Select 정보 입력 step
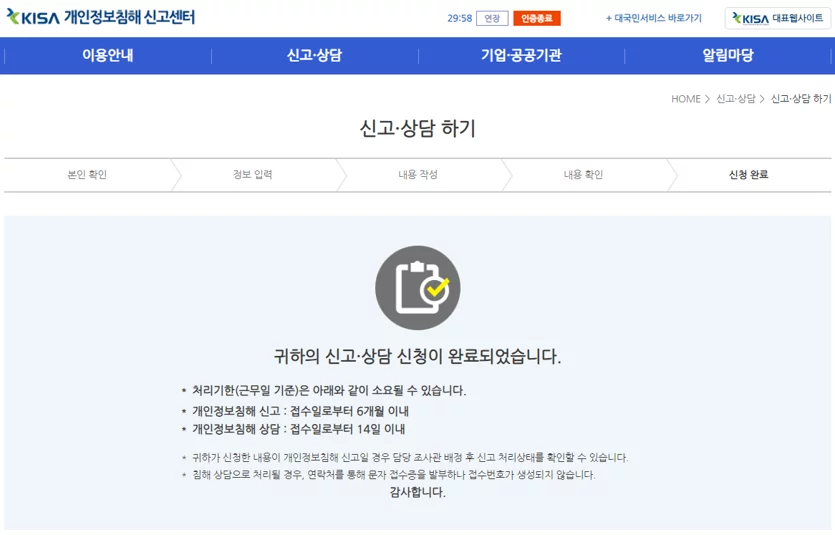Viewport: 835px width, 535px height. (x=252, y=175)
